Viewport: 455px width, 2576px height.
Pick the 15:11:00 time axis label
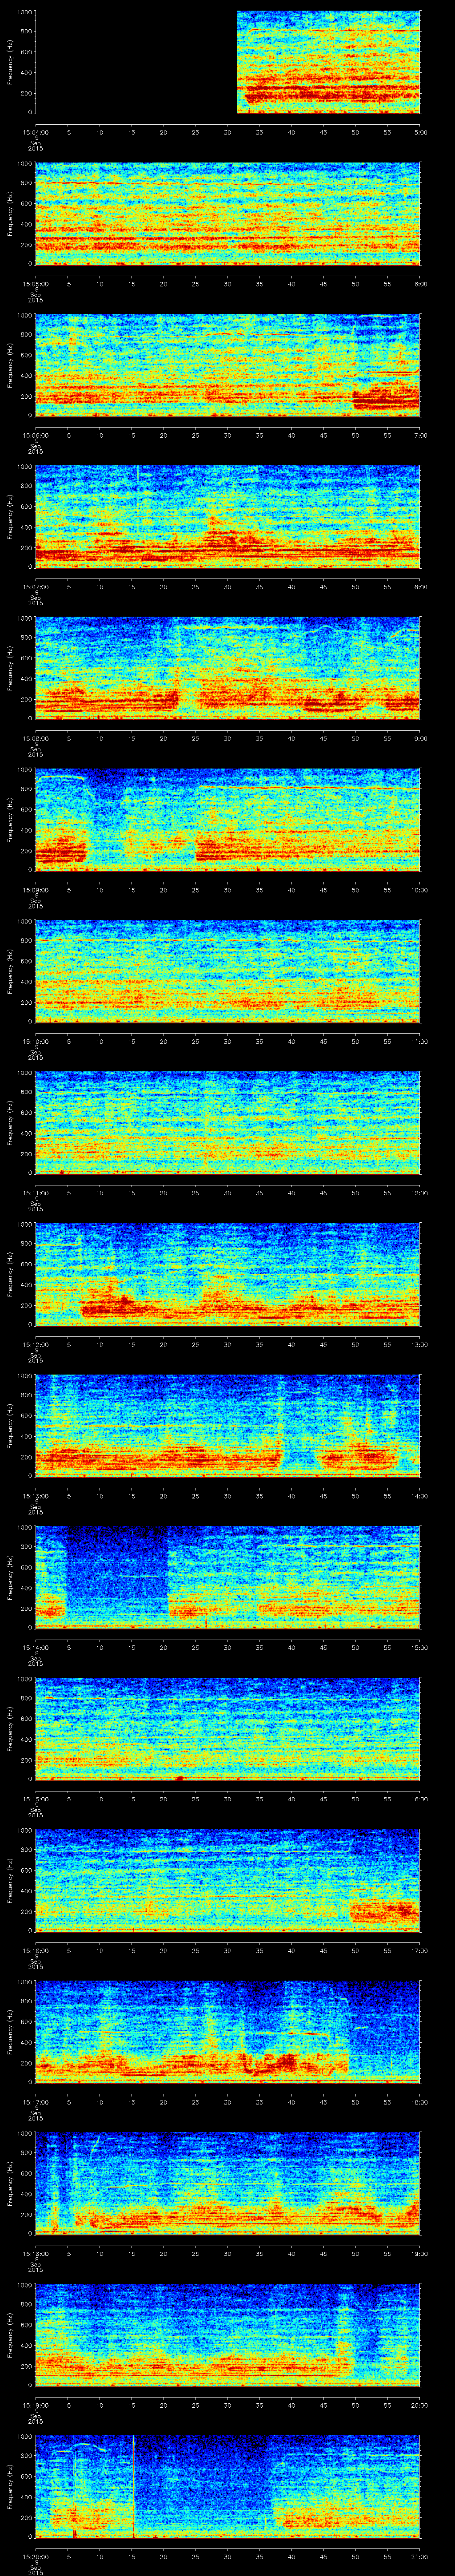pos(36,1193)
